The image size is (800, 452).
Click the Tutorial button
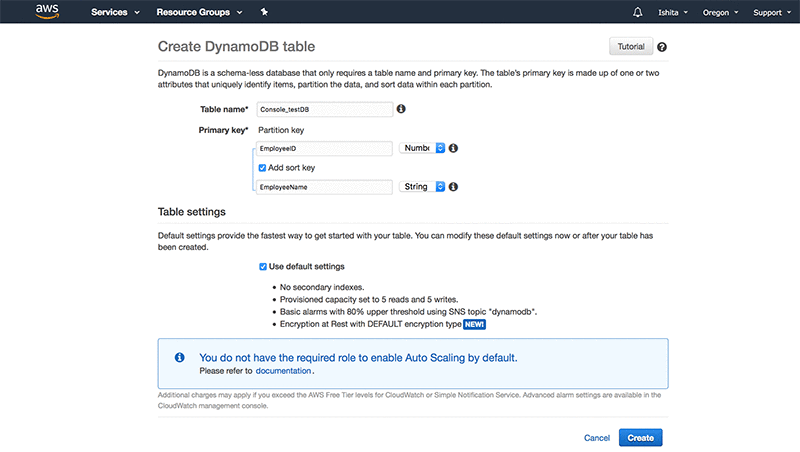click(631, 46)
